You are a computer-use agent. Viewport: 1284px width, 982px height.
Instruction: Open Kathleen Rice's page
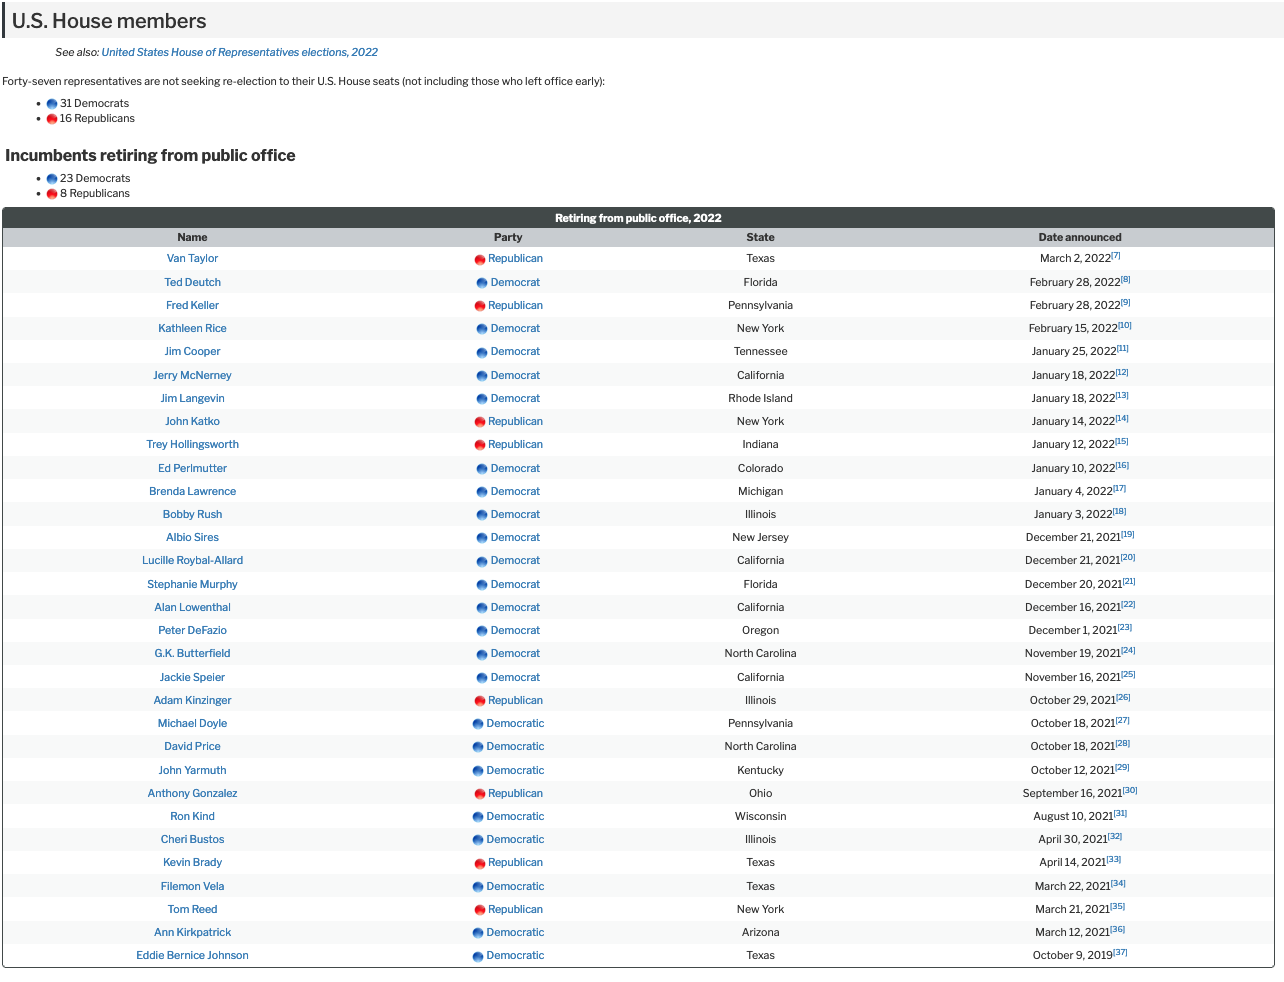click(x=192, y=328)
